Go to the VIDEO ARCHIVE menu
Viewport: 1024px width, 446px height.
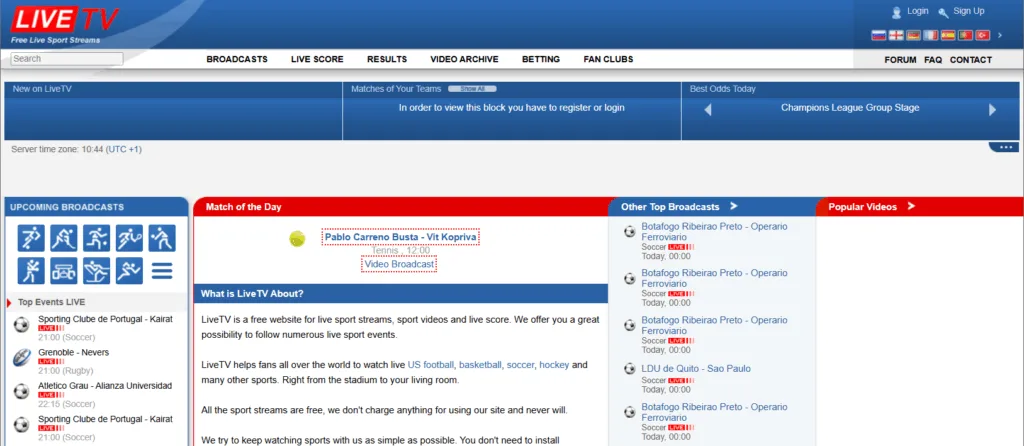[x=464, y=60]
